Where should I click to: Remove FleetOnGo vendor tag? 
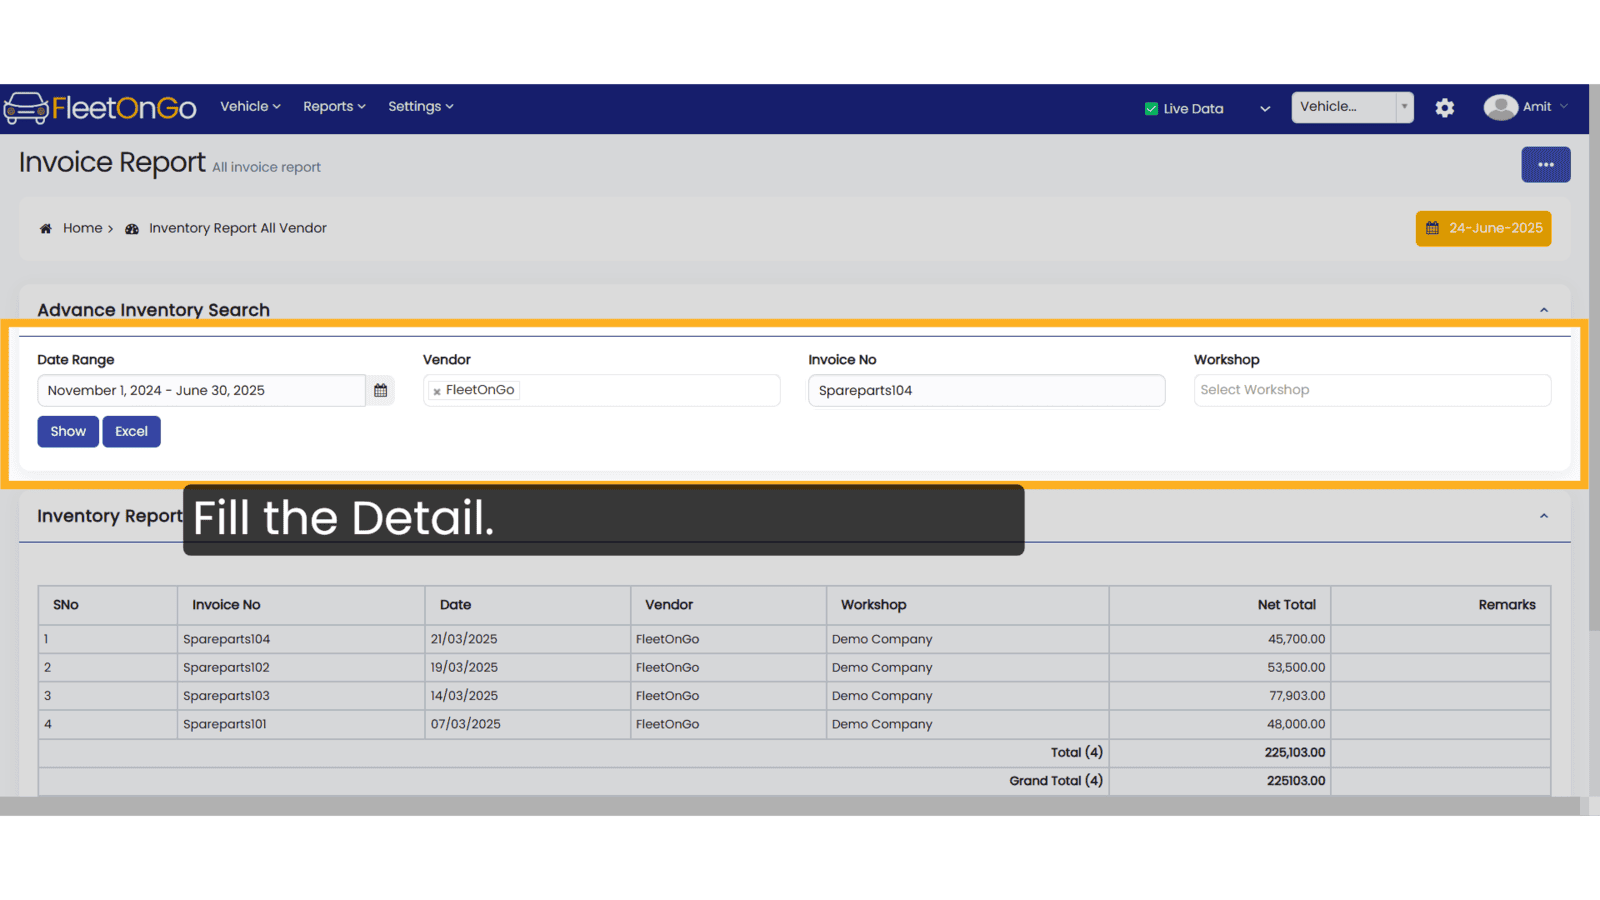pos(437,391)
